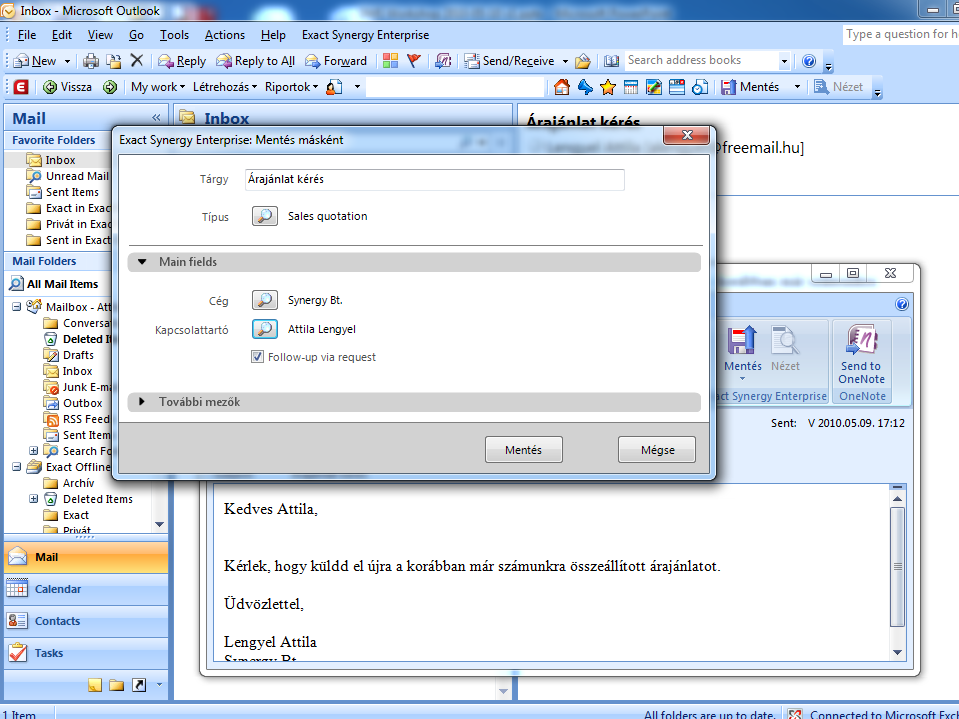Click the Kapcsolattartó lookup magnifier button
Image resolution: width=959 pixels, height=719 pixels.
(265, 329)
